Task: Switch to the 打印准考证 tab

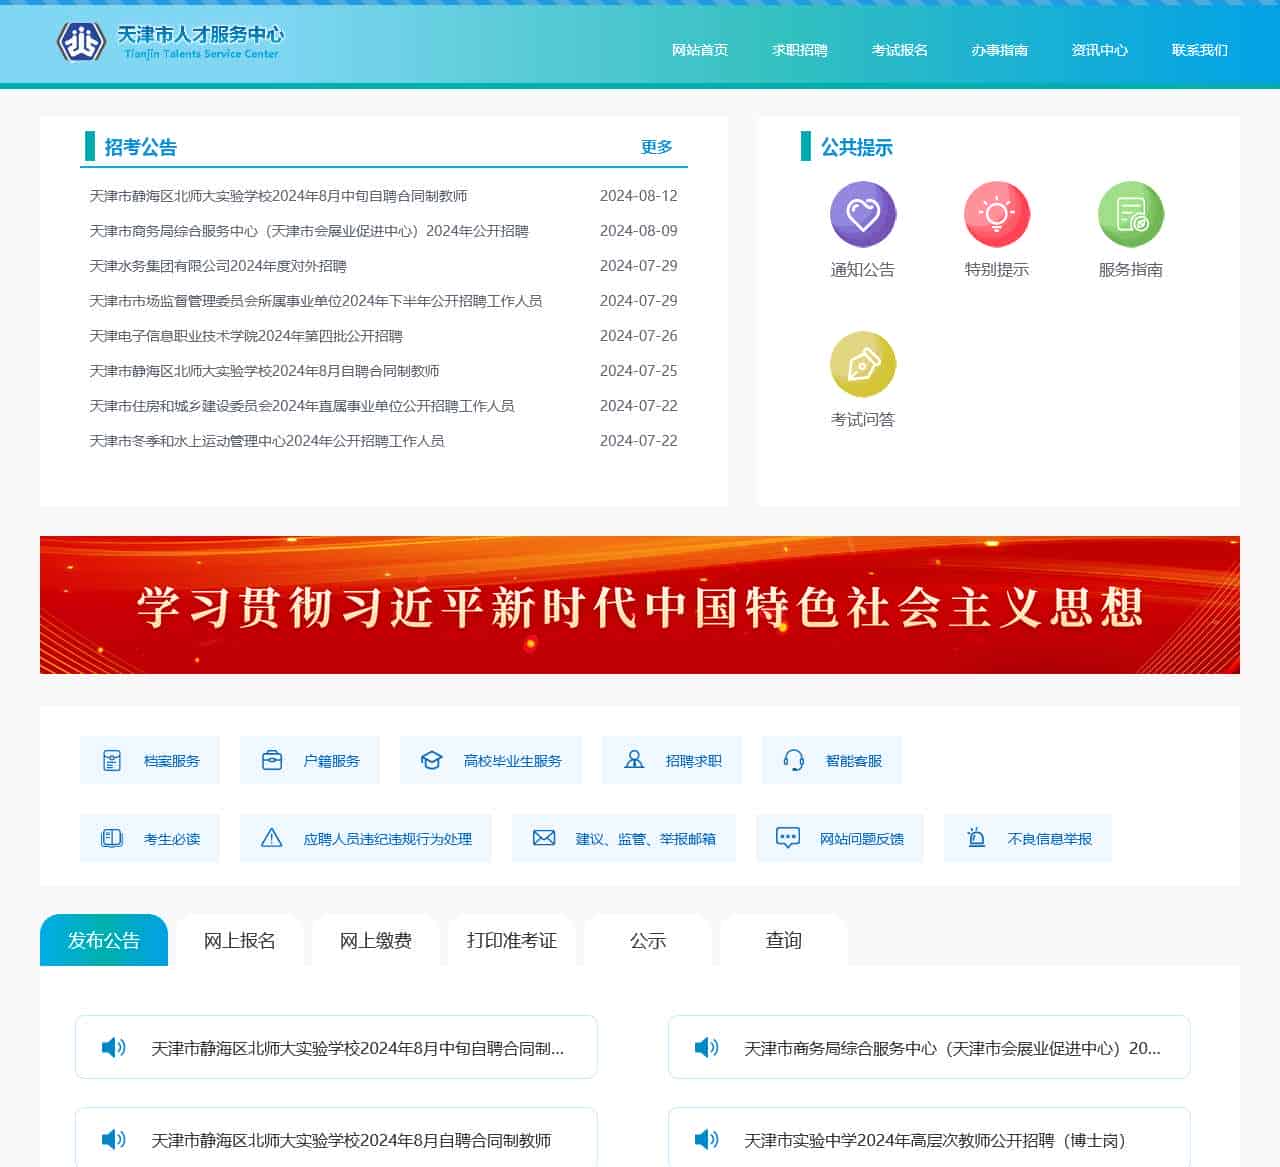Action: tap(511, 940)
